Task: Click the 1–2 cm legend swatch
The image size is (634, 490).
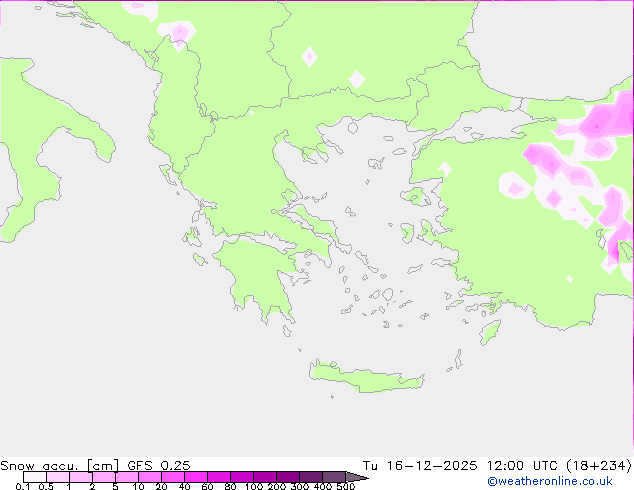Action: [80, 477]
